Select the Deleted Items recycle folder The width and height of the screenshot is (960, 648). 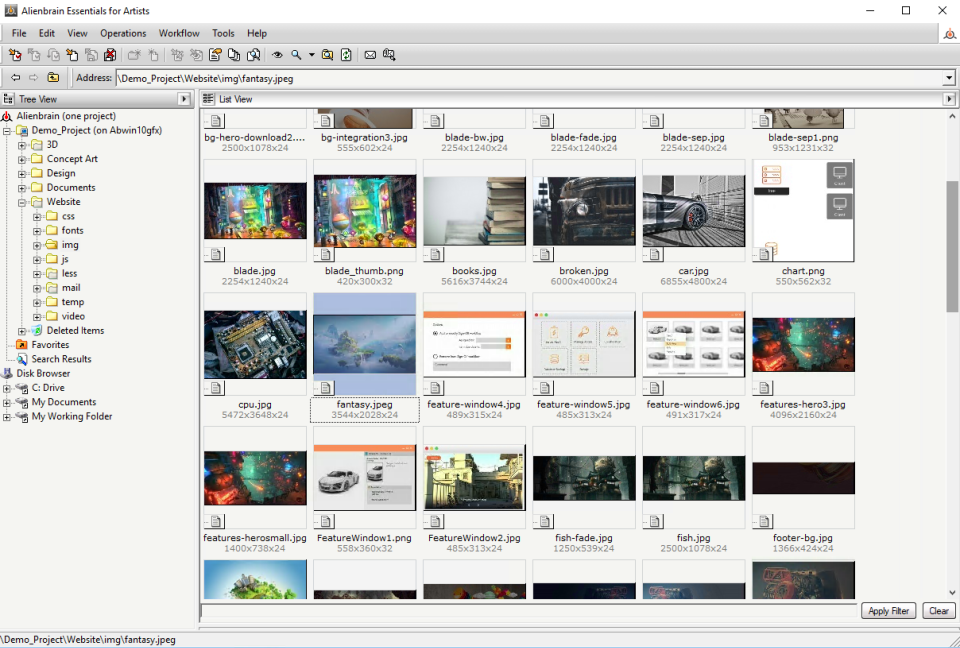tap(75, 331)
